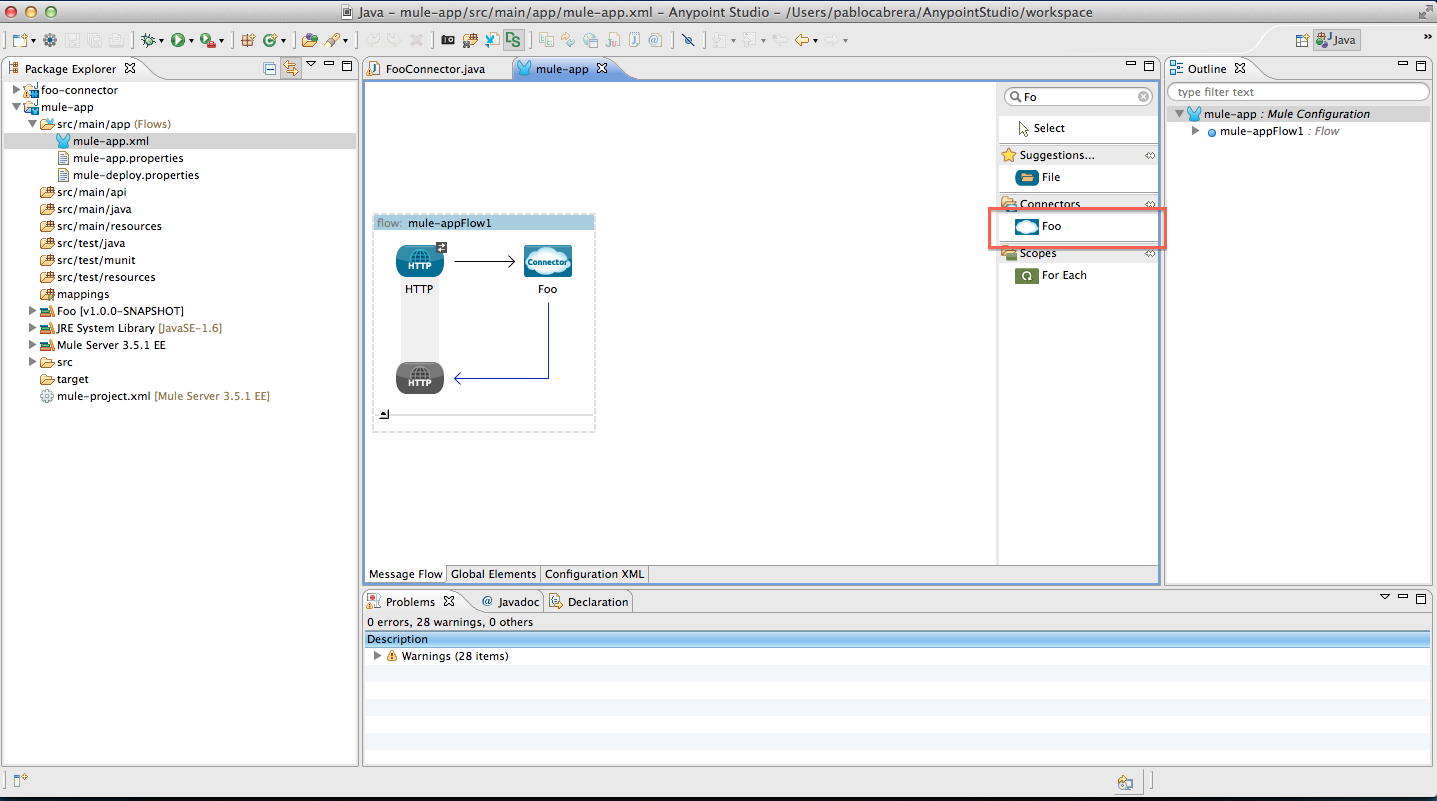Pick the File item under Suggestions
Screen dimensions: 1437x801
[1050, 177]
